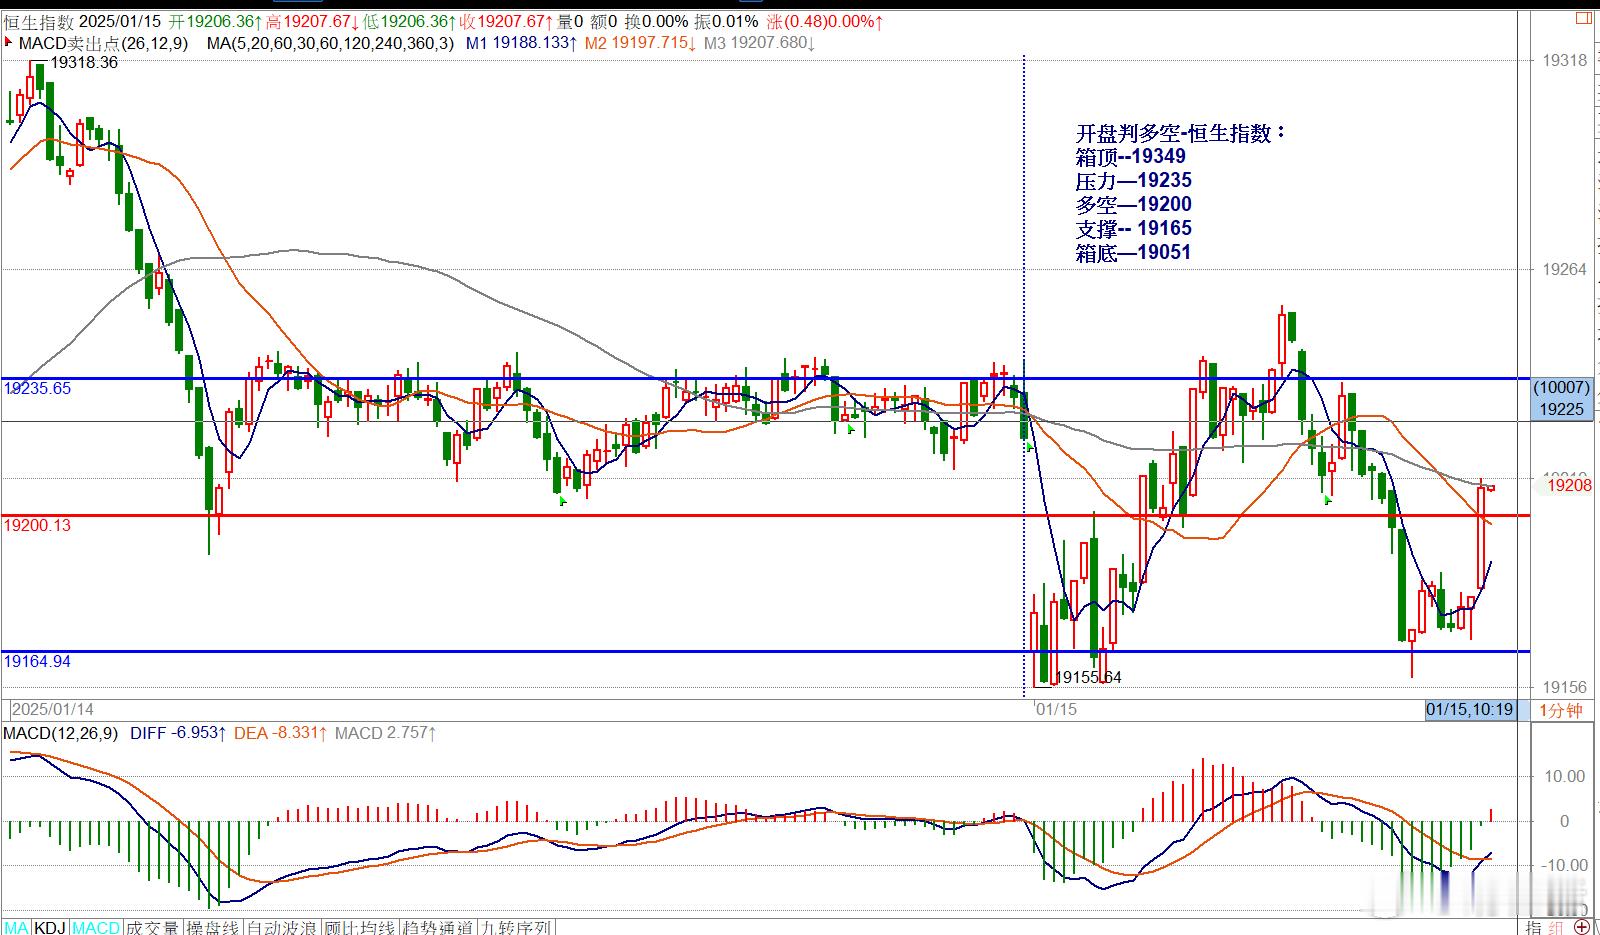Click the M2 19197.715 moving average value

coord(640,43)
